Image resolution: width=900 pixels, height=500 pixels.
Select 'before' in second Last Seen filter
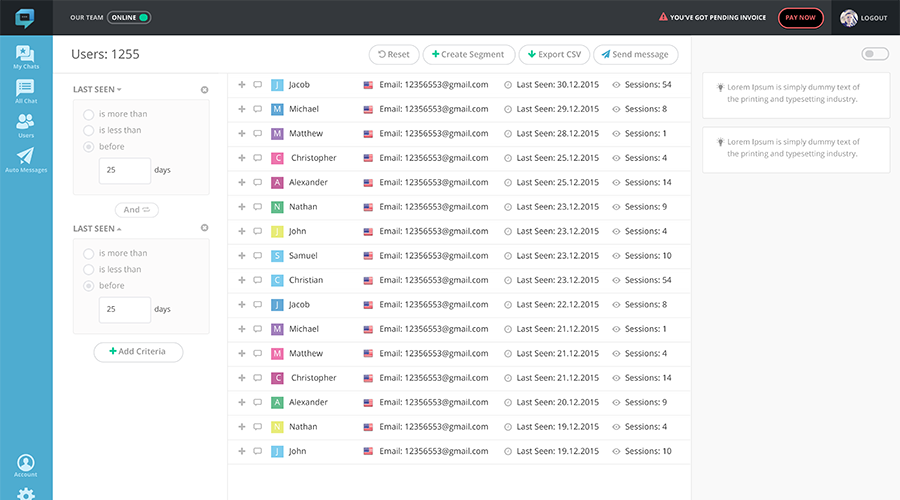coord(88,286)
